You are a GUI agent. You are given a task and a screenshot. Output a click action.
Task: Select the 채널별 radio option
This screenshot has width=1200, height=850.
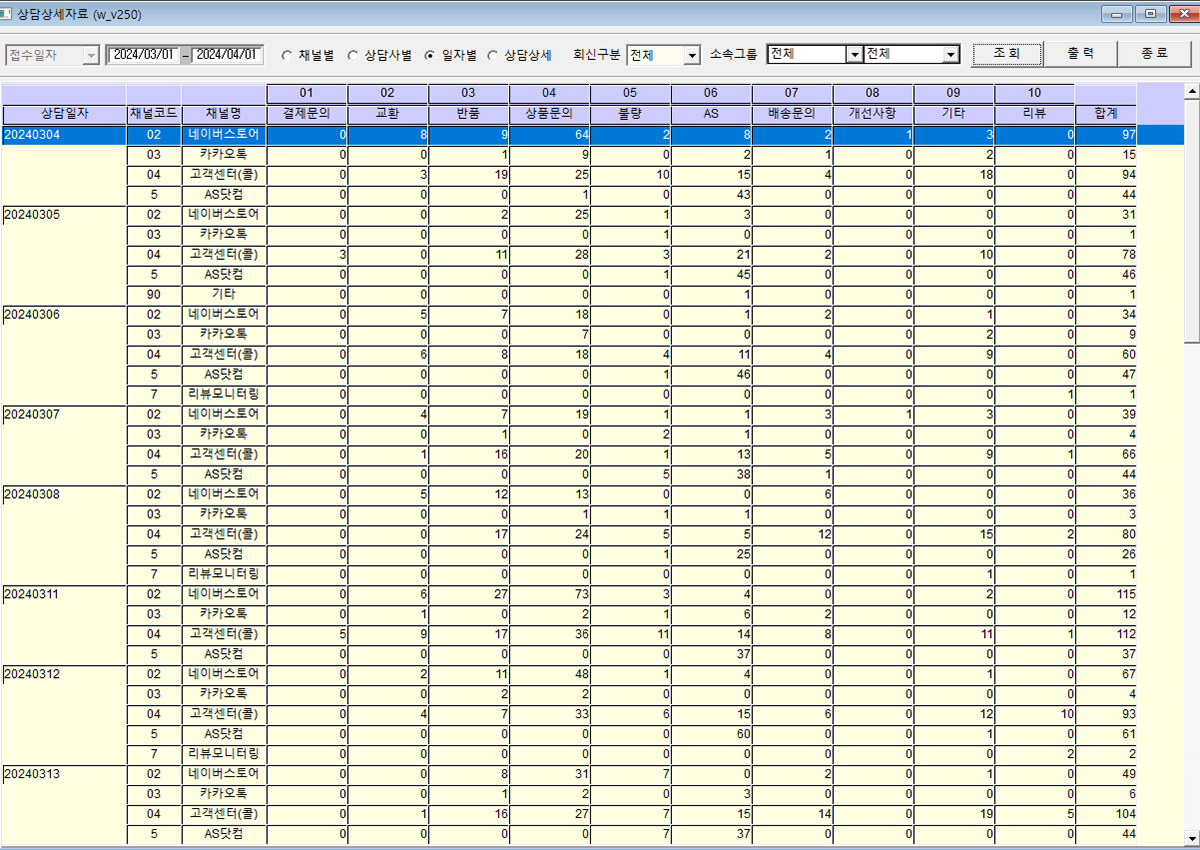(288, 55)
